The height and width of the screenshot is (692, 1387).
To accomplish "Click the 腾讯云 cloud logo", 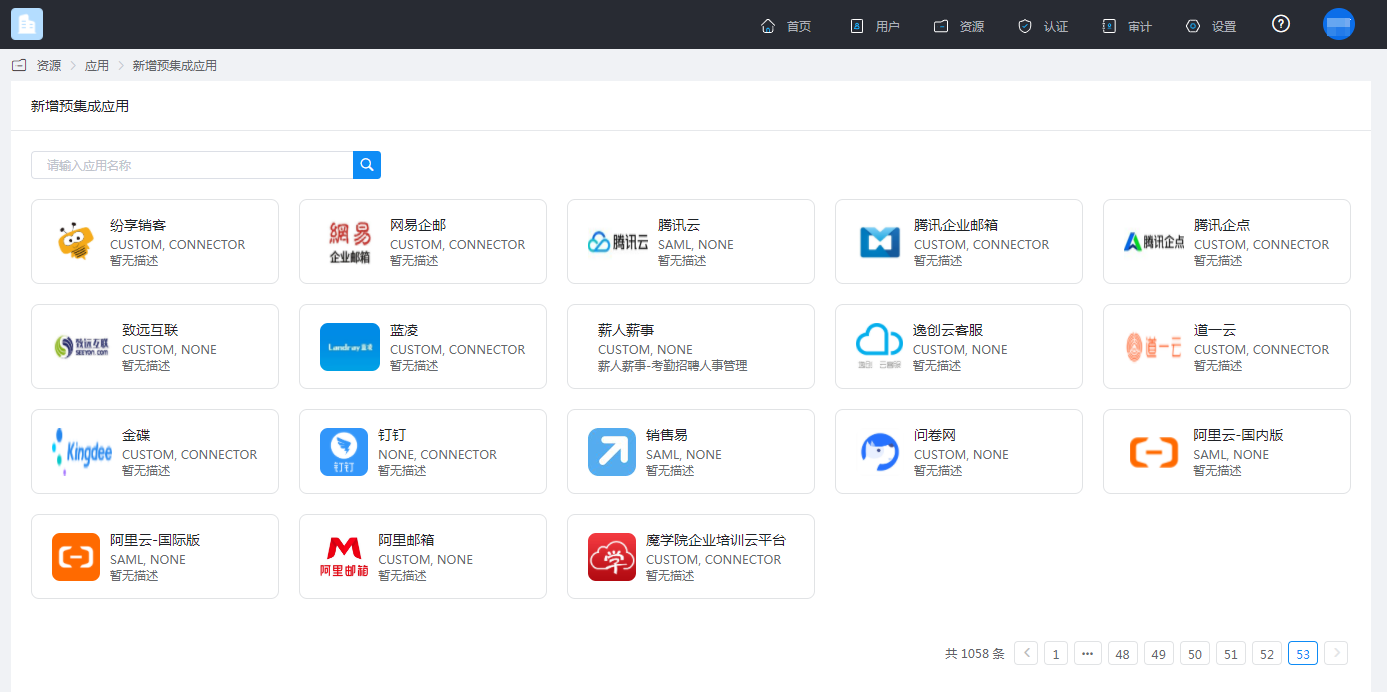I will pyautogui.click(x=618, y=242).
